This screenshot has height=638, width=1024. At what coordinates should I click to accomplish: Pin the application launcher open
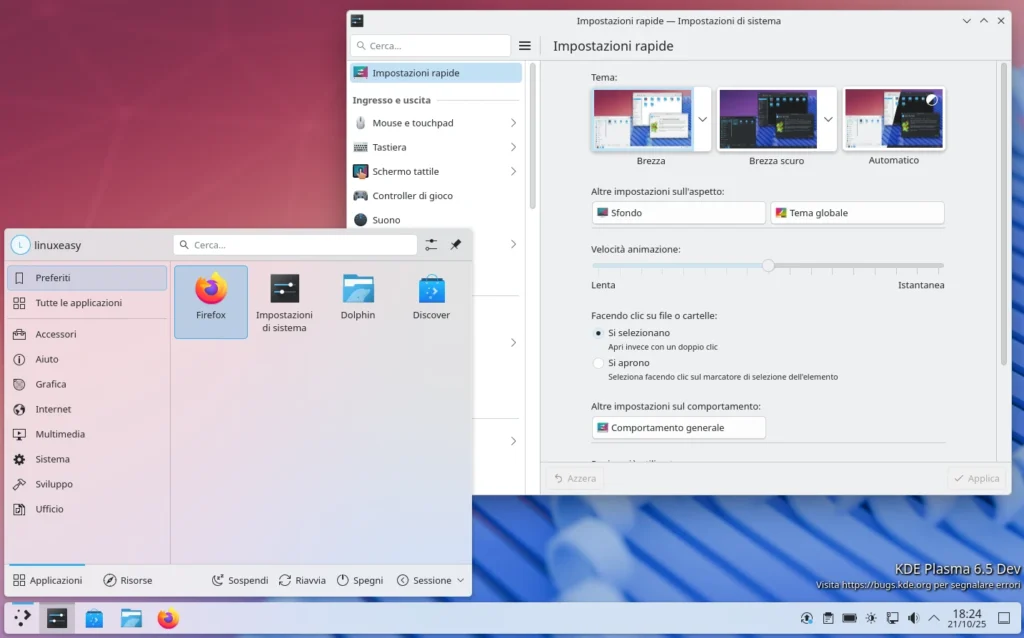click(456, 244)
